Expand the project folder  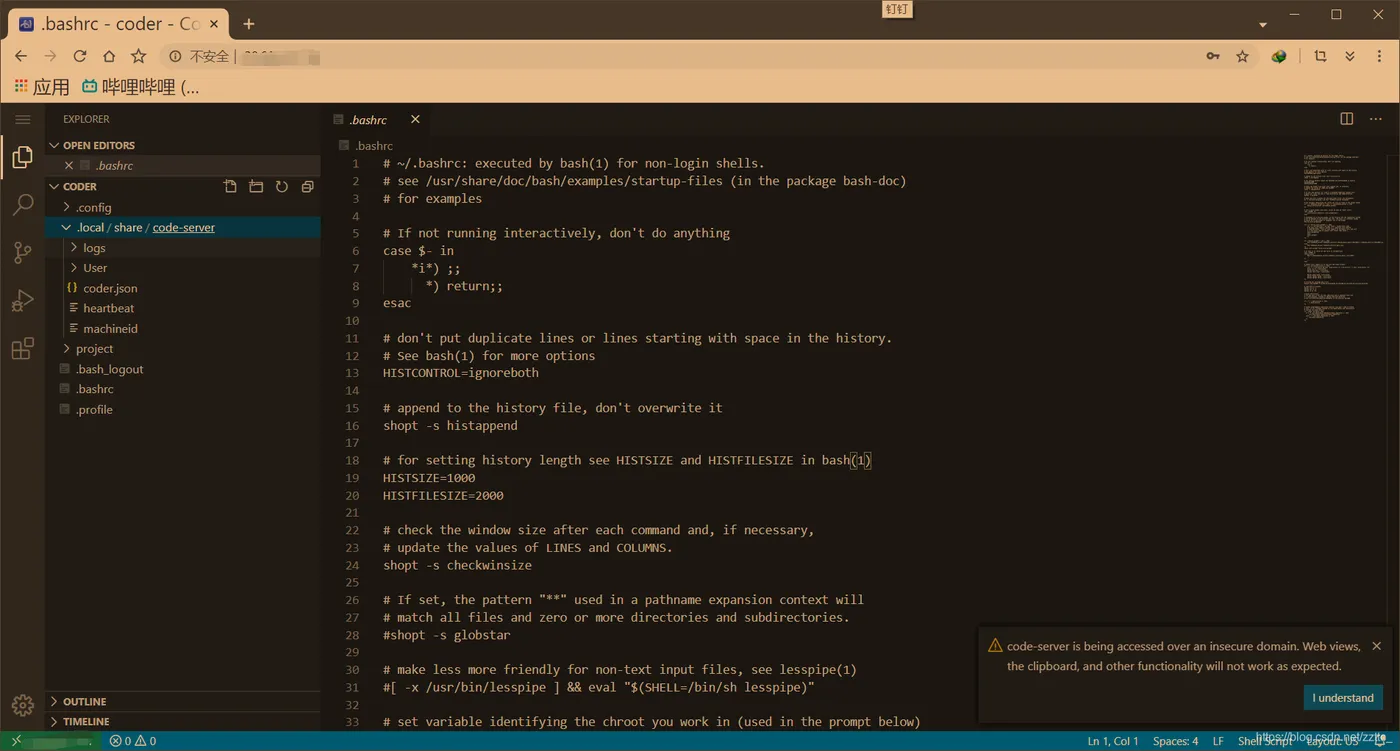[x=183, y=349]
